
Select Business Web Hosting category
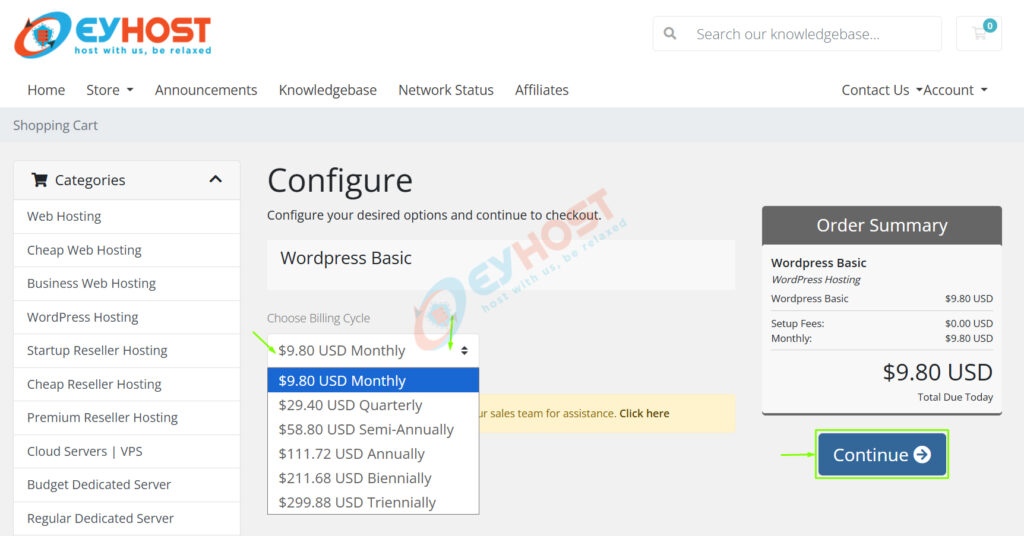[x=127, y=283]
